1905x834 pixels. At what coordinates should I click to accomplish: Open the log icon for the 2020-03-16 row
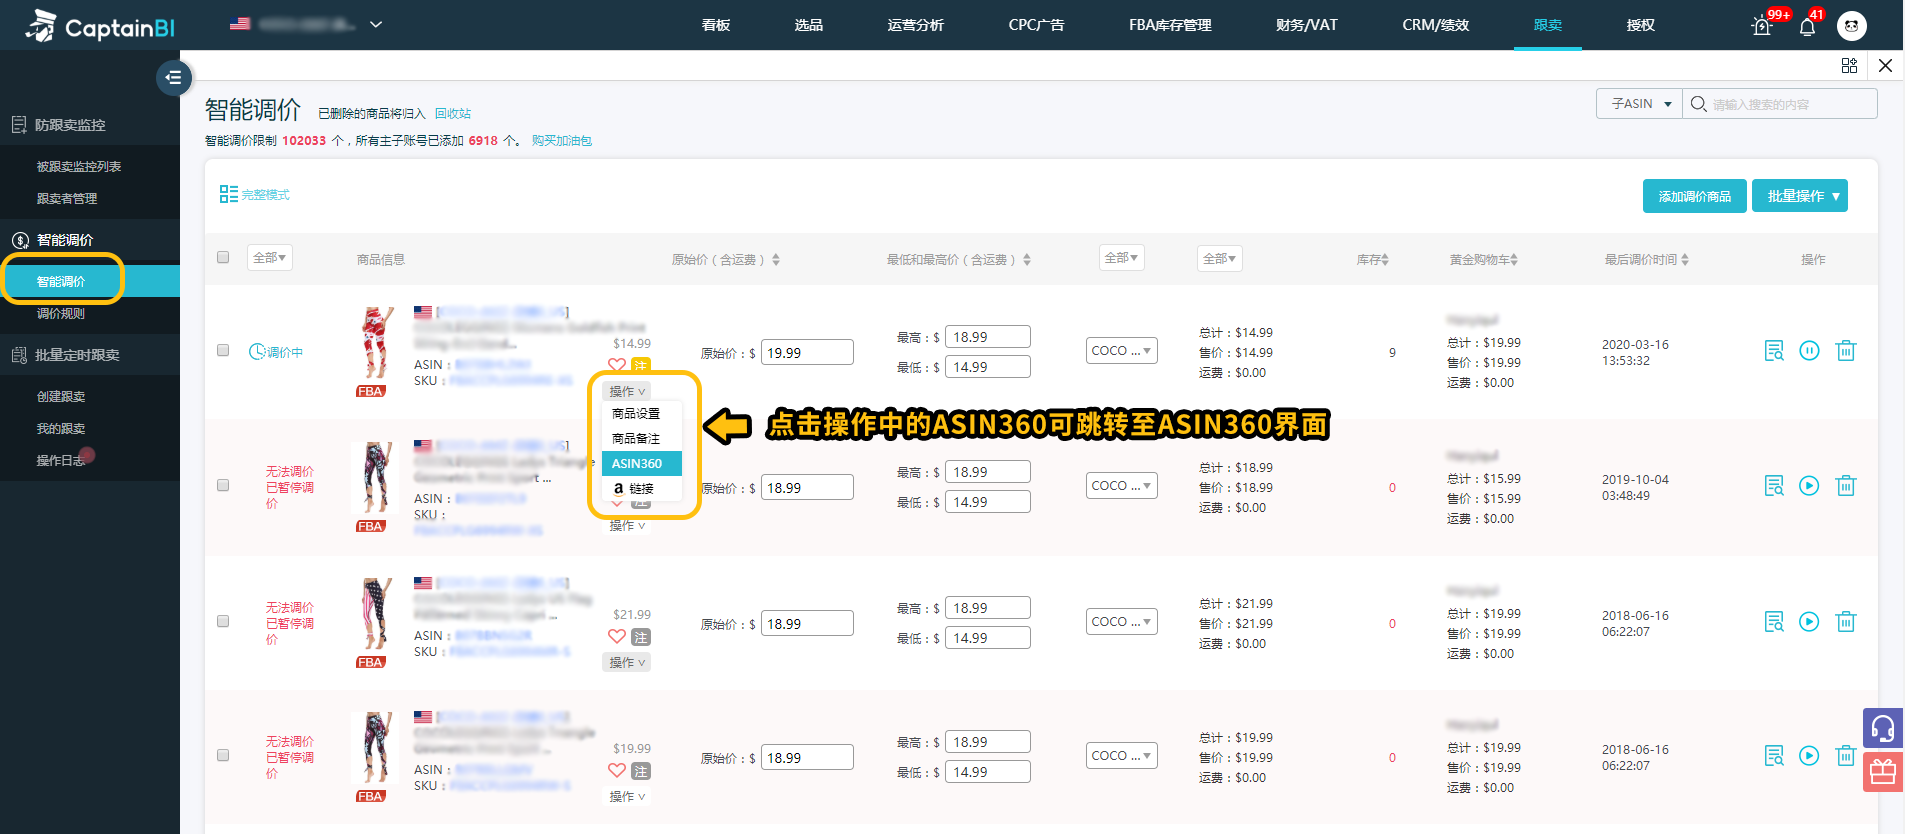1774,351
